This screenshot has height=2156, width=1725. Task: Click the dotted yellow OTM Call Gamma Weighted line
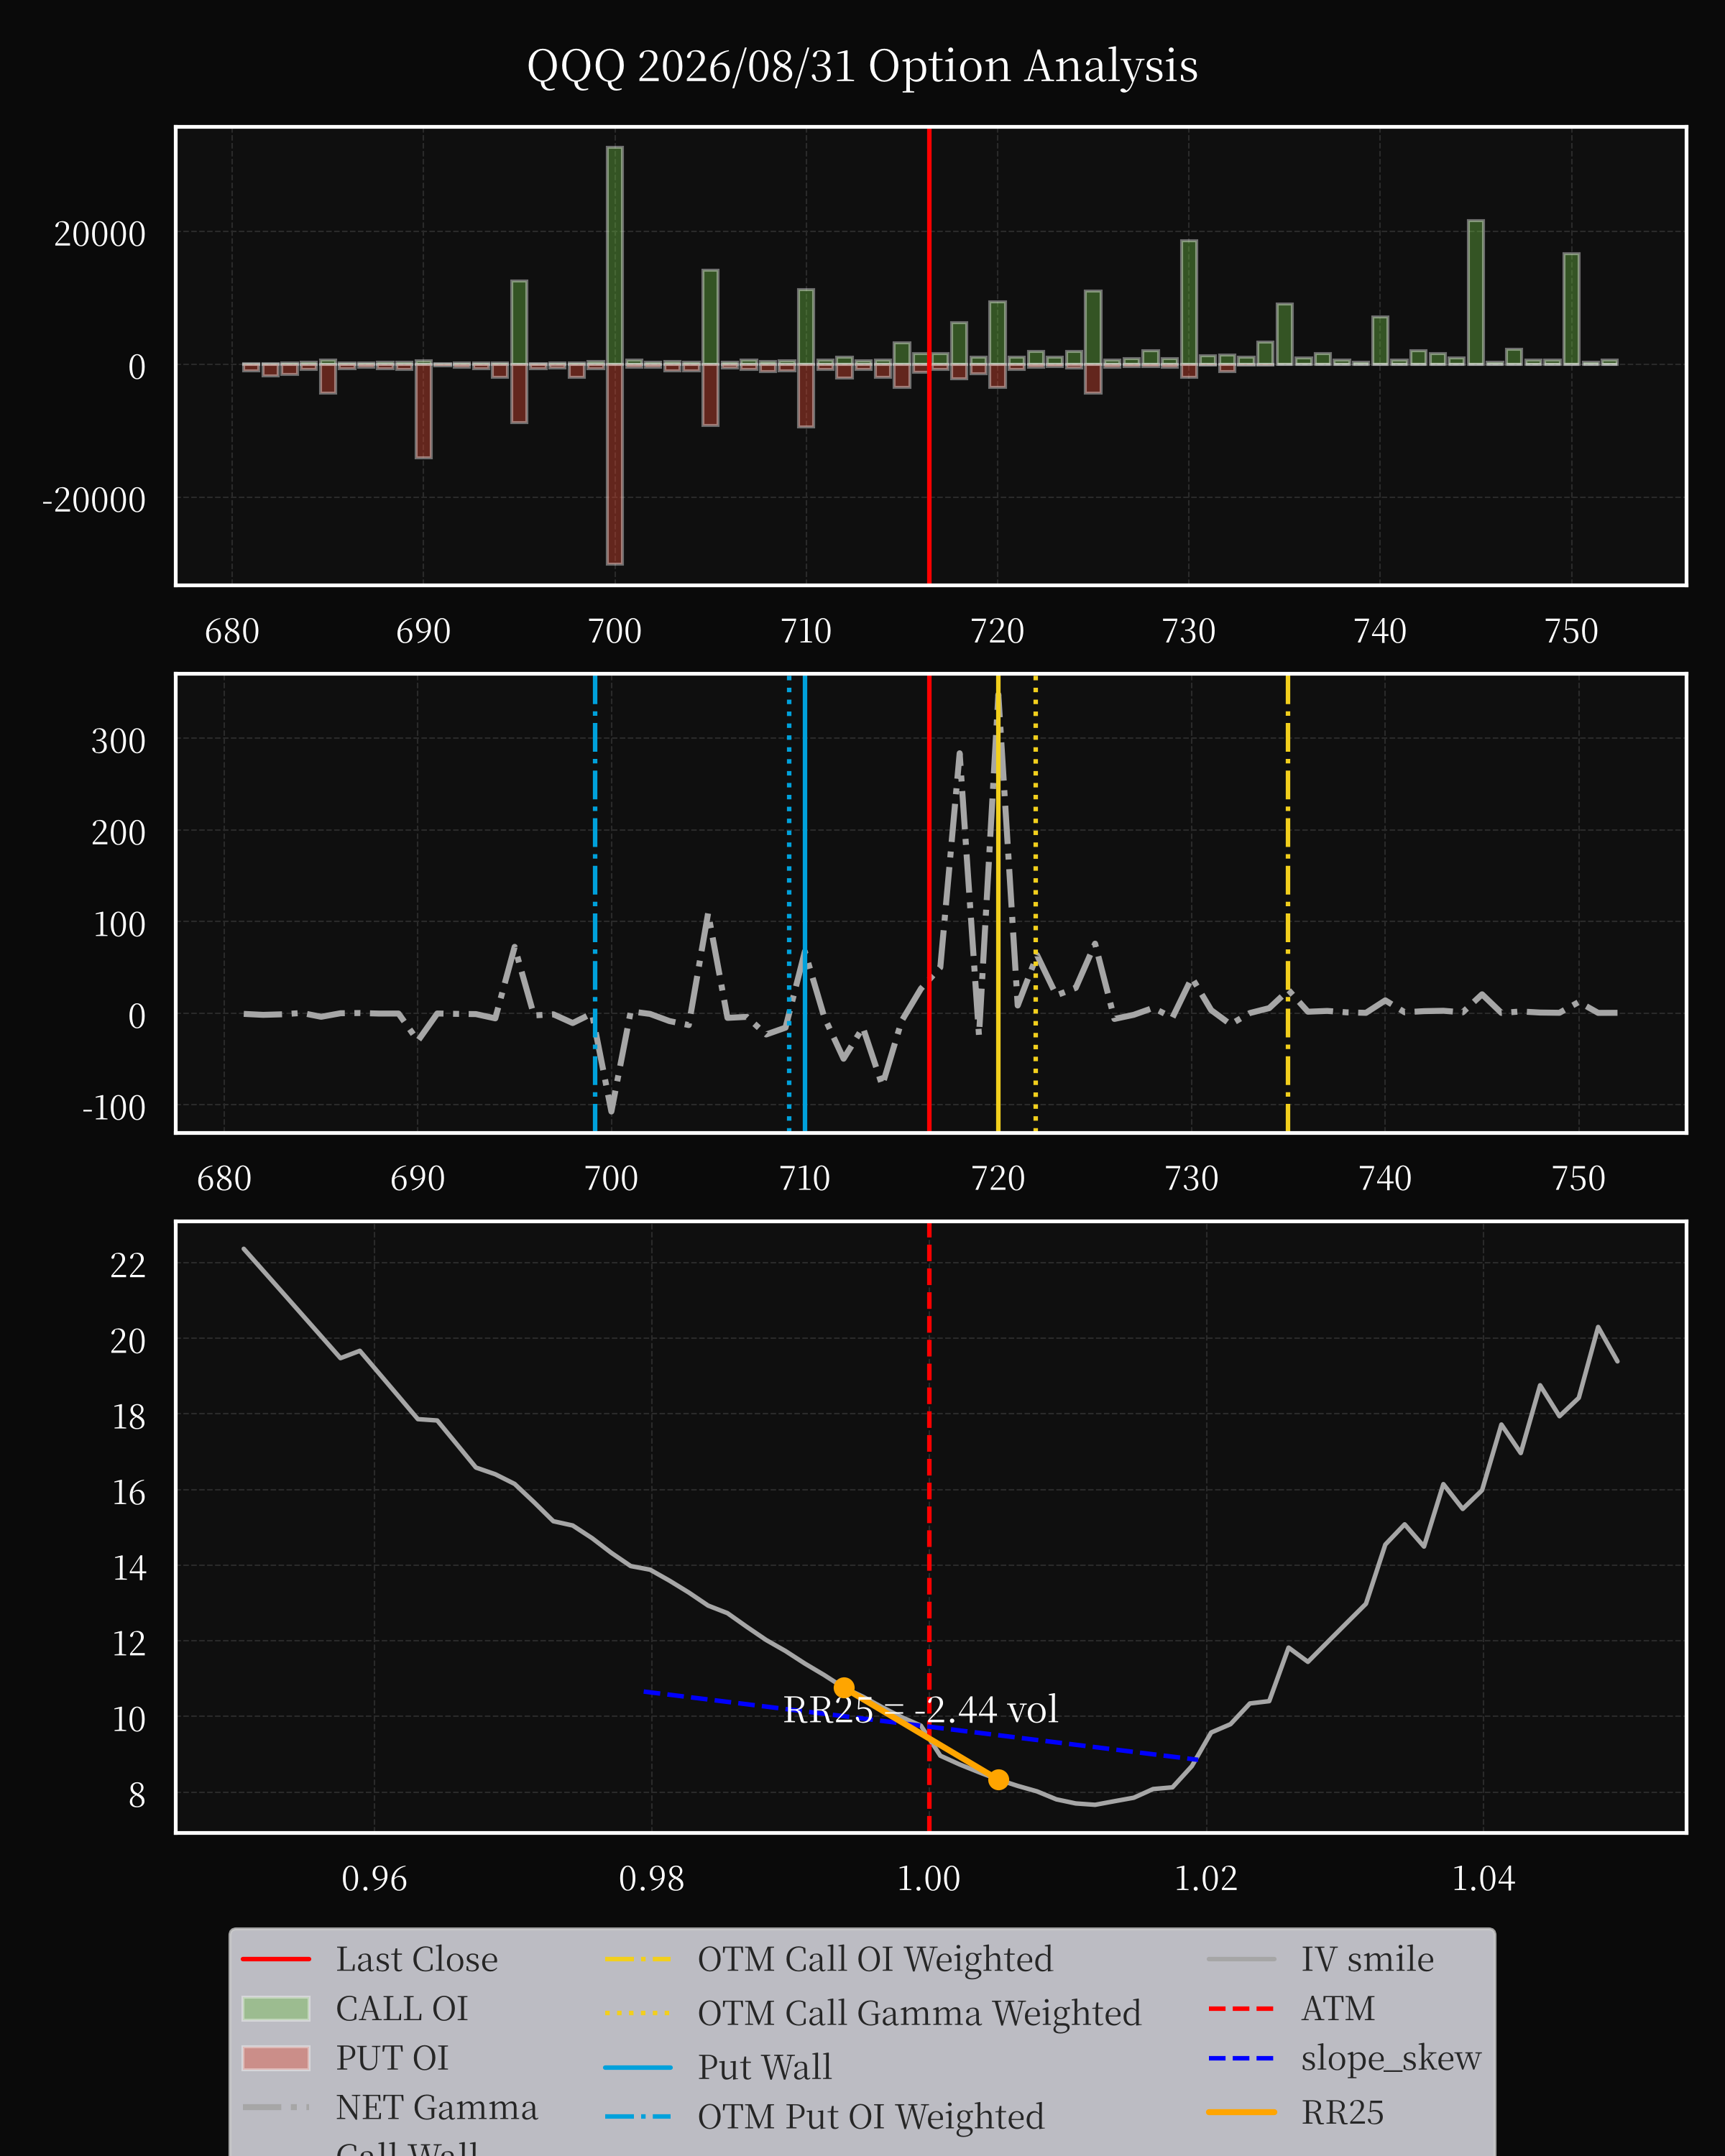1035,904
